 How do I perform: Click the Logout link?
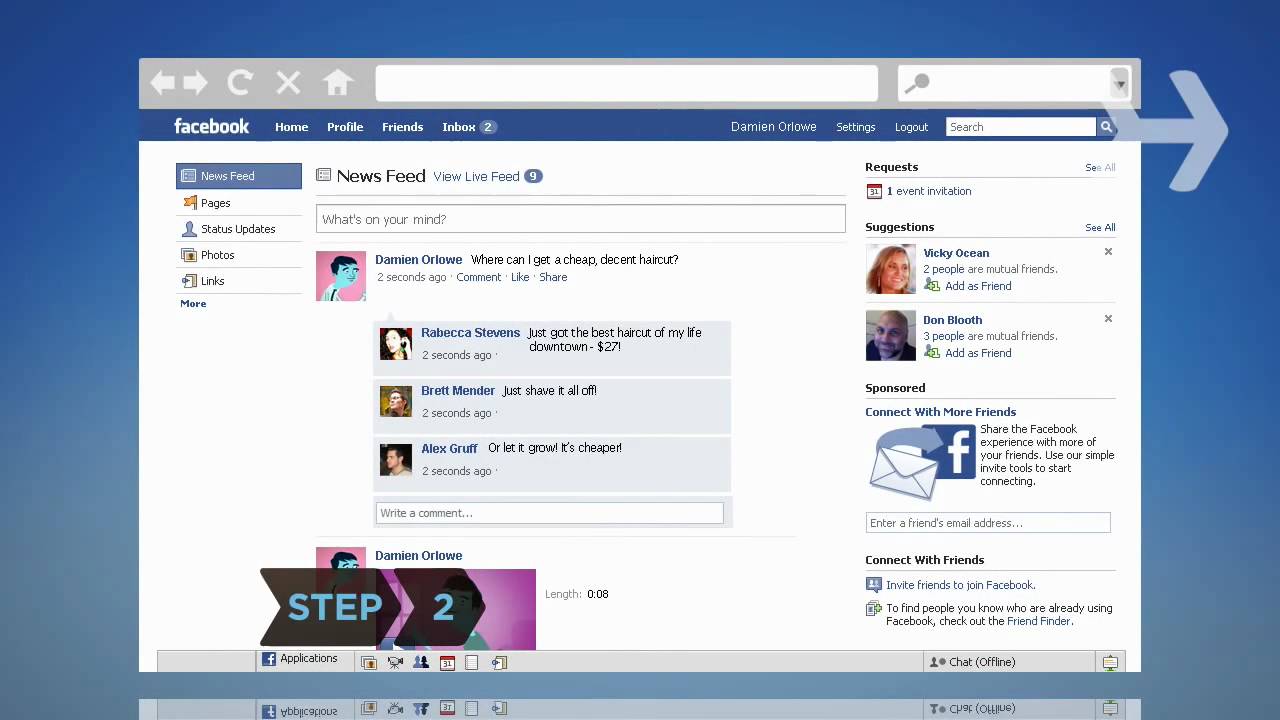(911, 127)
